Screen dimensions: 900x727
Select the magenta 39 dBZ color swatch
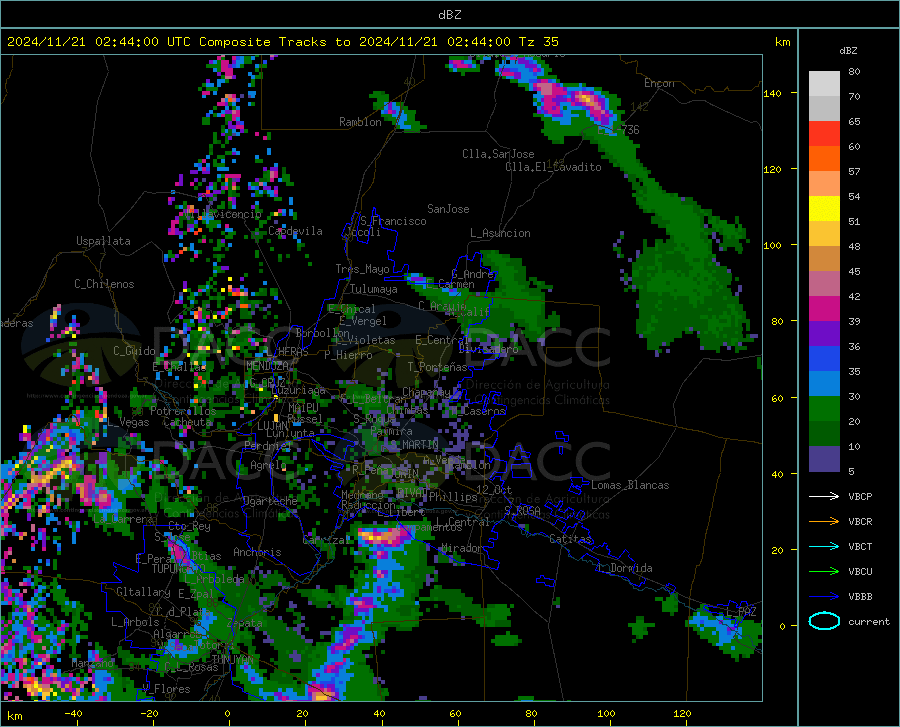click(824, 309)
